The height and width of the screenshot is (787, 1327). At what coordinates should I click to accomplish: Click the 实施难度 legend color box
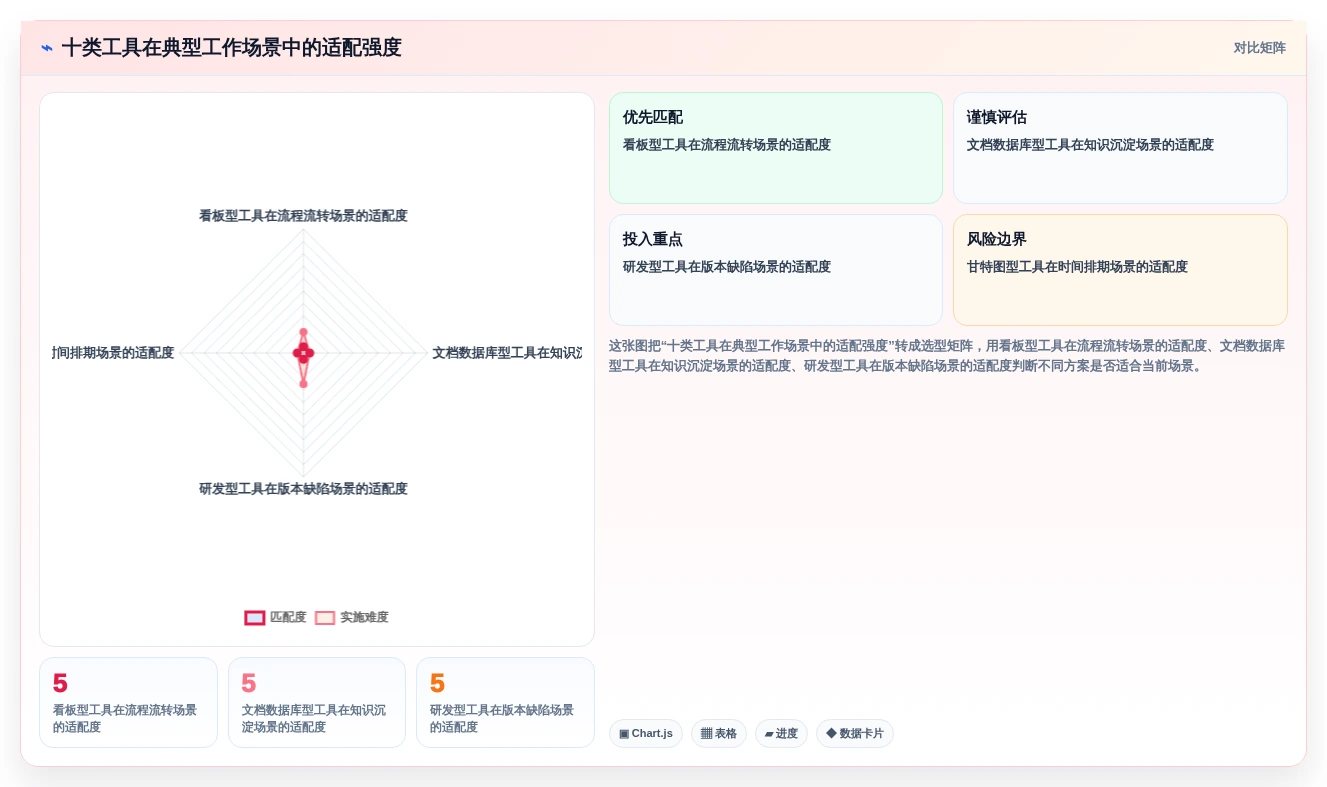pos(325,618)
